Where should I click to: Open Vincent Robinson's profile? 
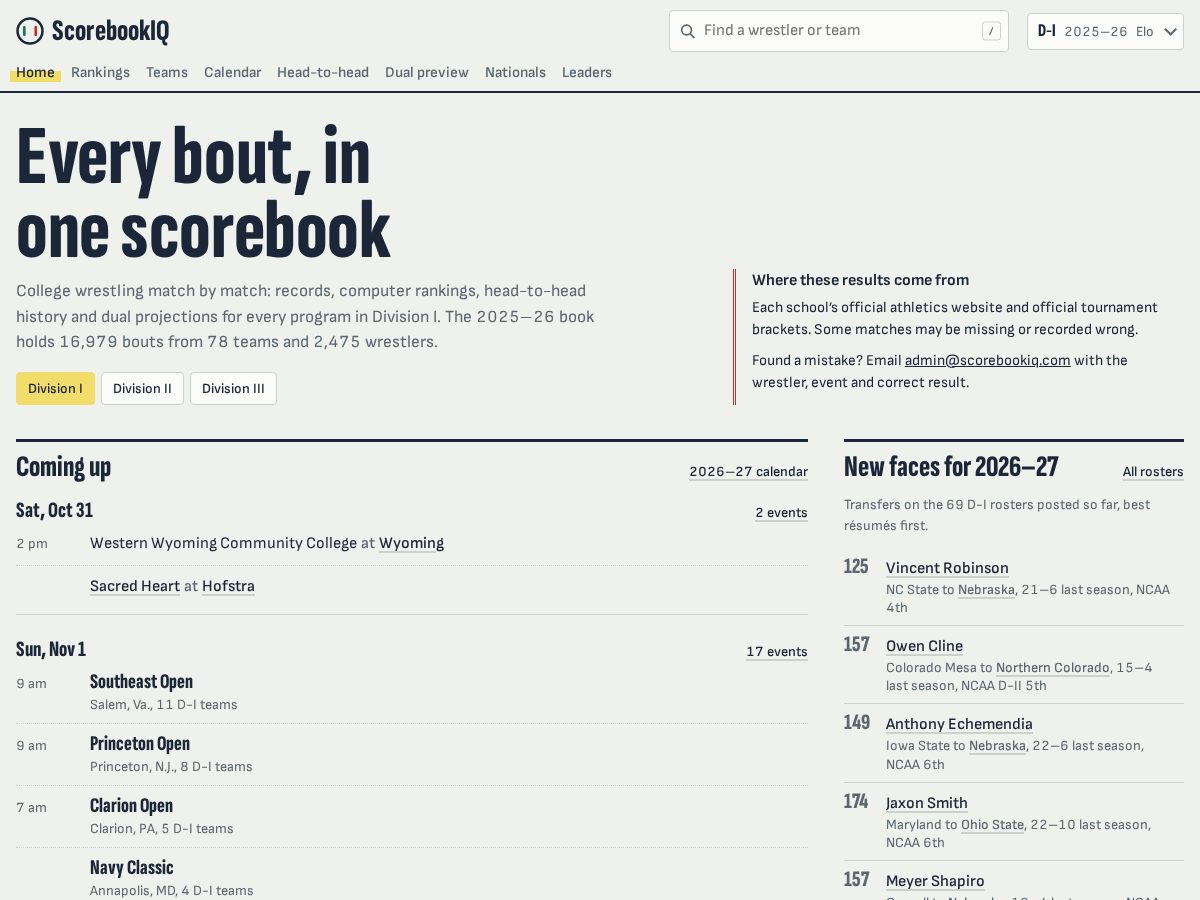coord(947,568)
